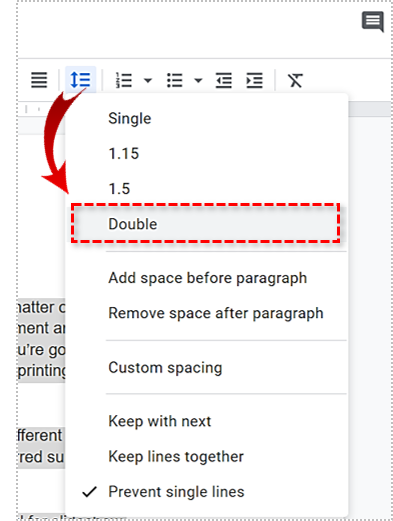Expand the bulleted list options arrow
This screenshot has height=521, width=393.
pyautogui.click(x=198, y=80)
